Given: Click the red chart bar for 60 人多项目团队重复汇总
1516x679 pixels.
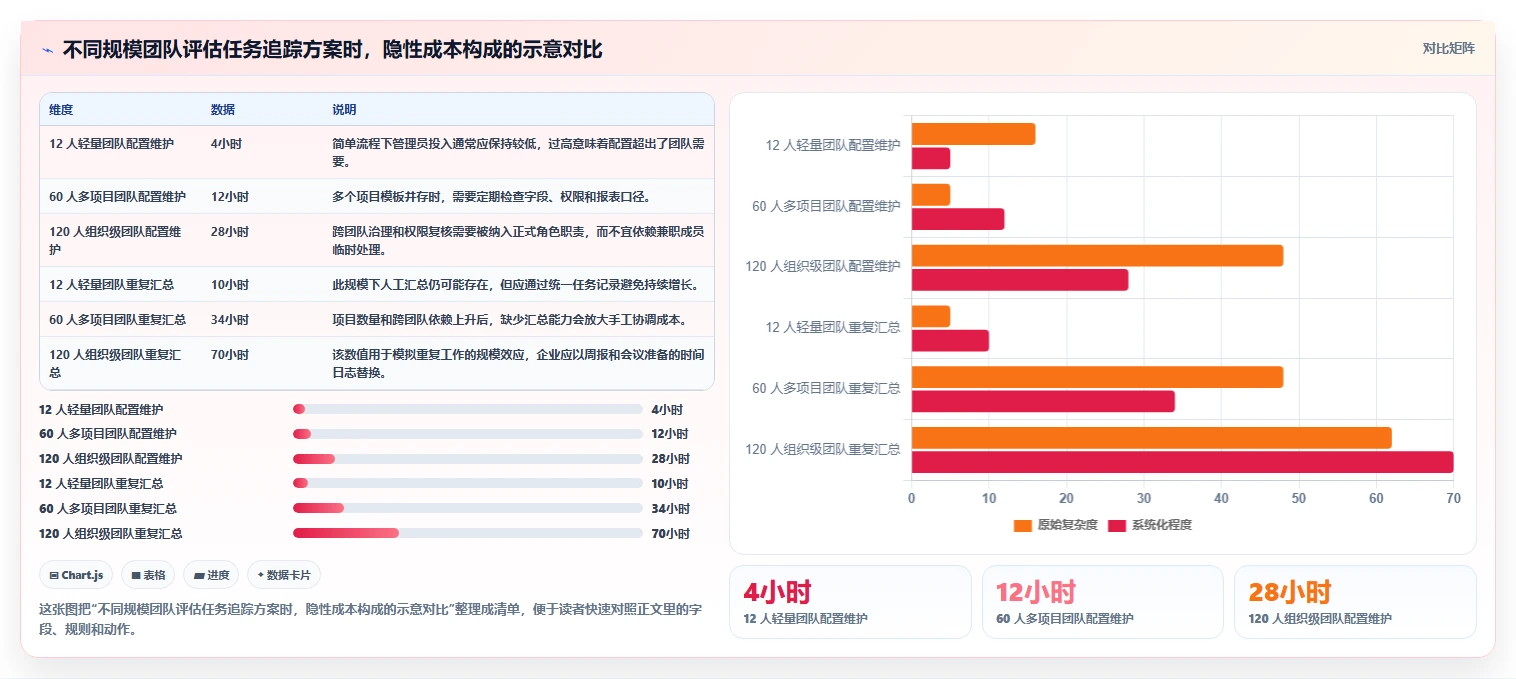Looking at the screenshot, I should tap(1043, 401).
